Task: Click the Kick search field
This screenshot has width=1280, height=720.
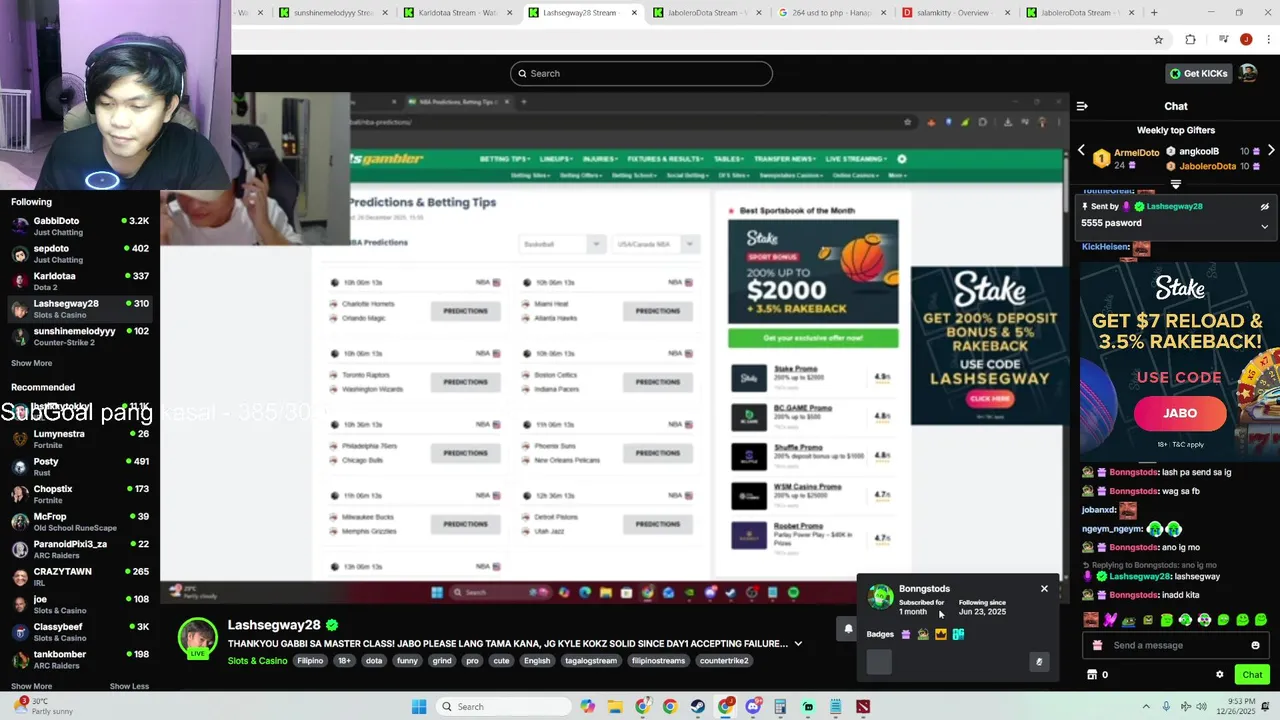Action: pos(641,73)
